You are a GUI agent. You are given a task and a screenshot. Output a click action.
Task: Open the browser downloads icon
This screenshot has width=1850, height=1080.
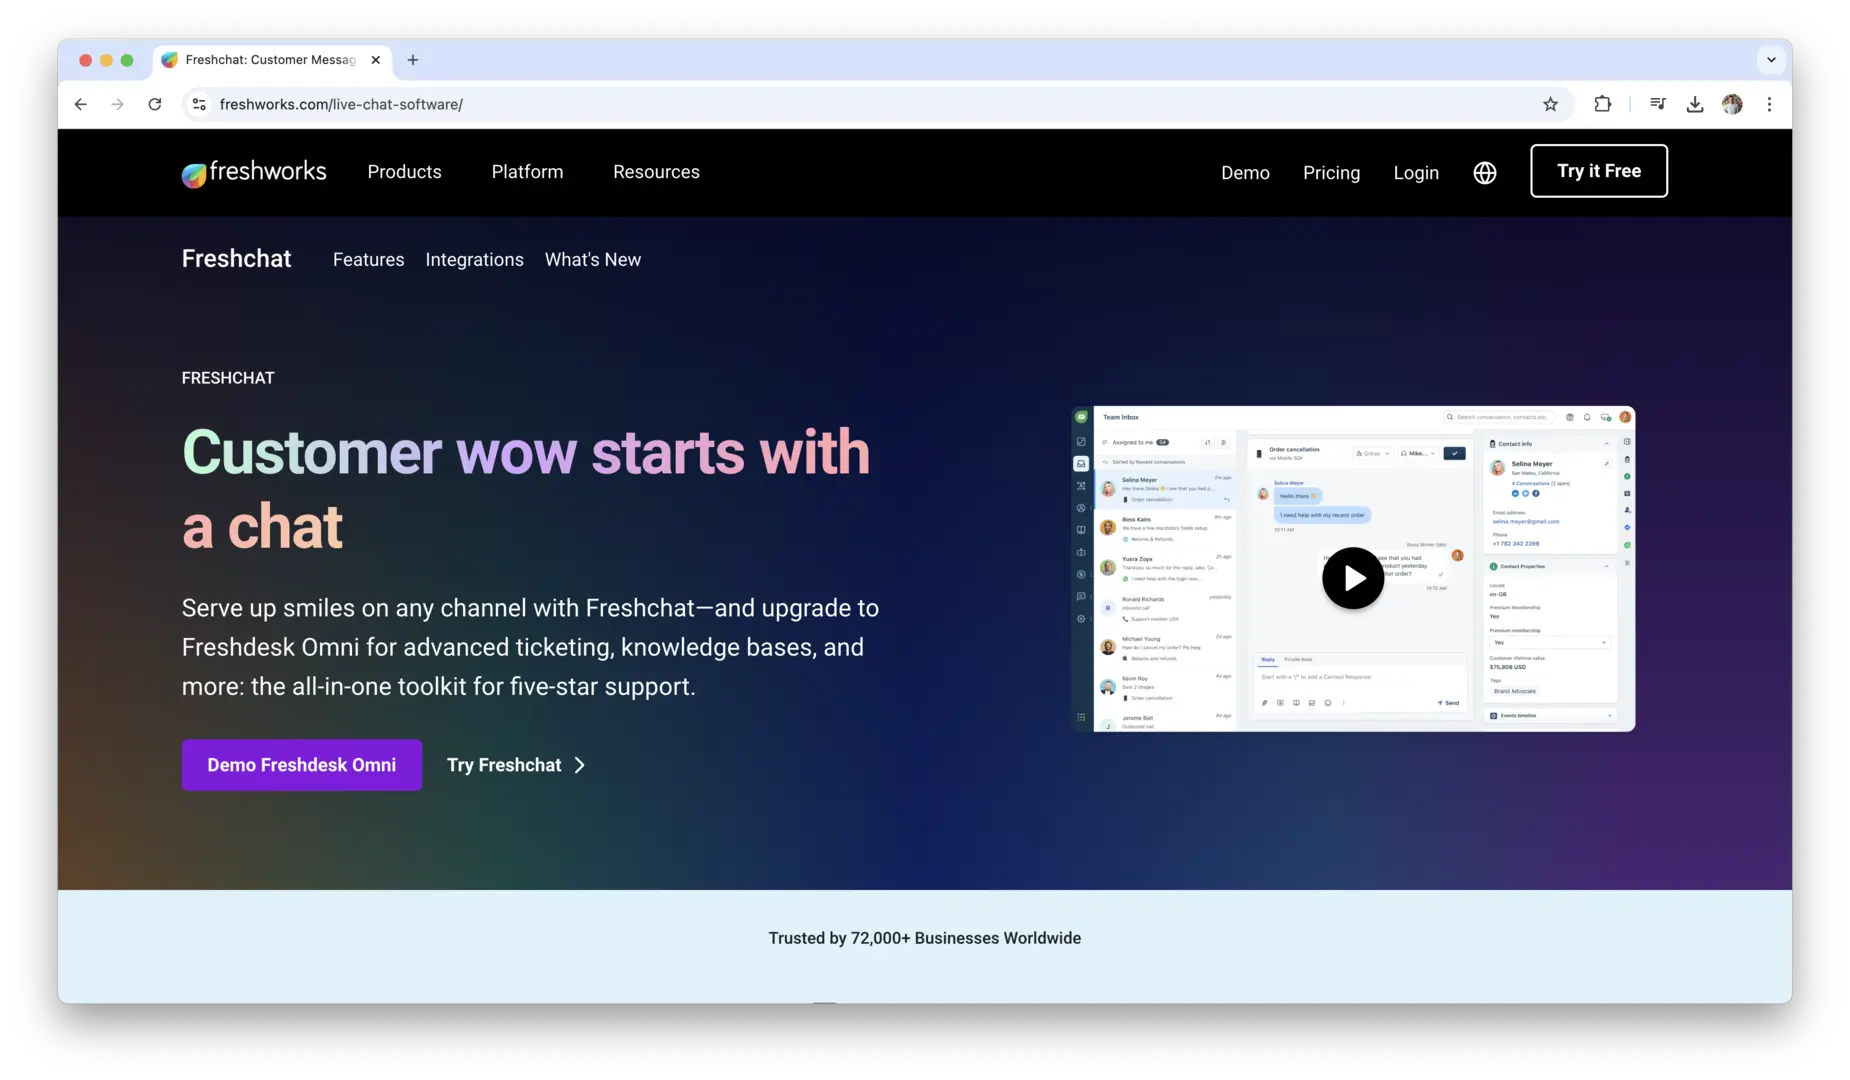click(x=1695, y=104)
